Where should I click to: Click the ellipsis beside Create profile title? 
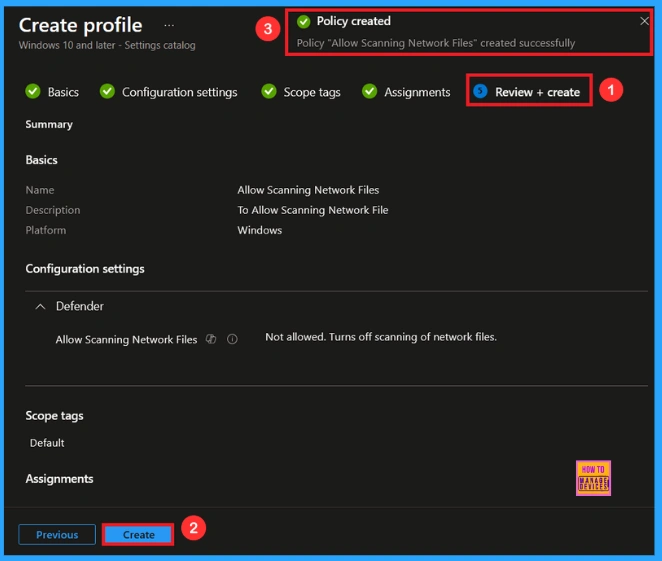[x=168, y=25]
